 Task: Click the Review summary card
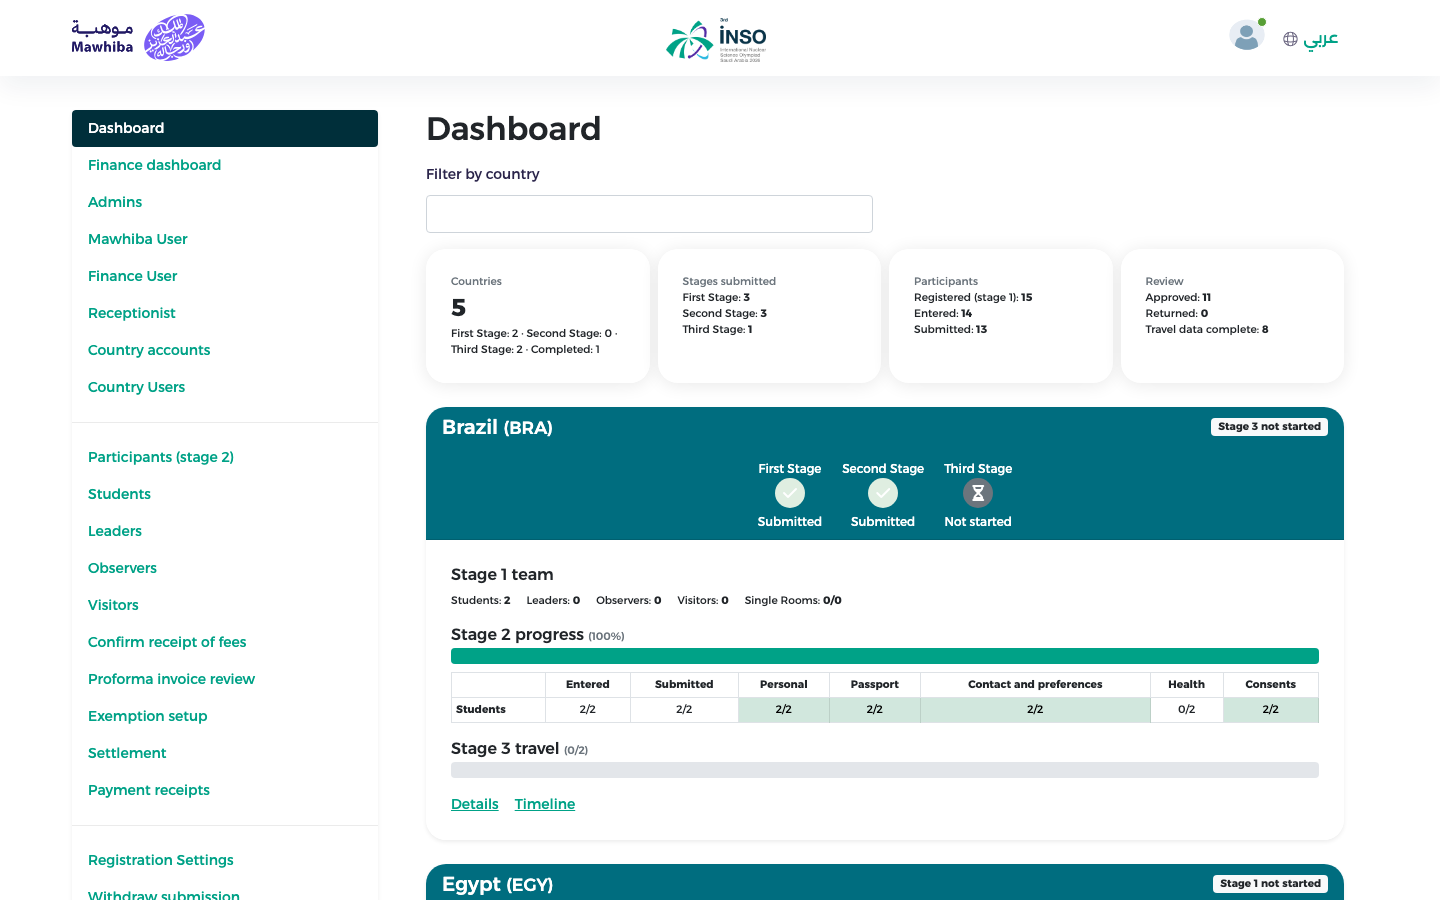(x=1232, y=316)
